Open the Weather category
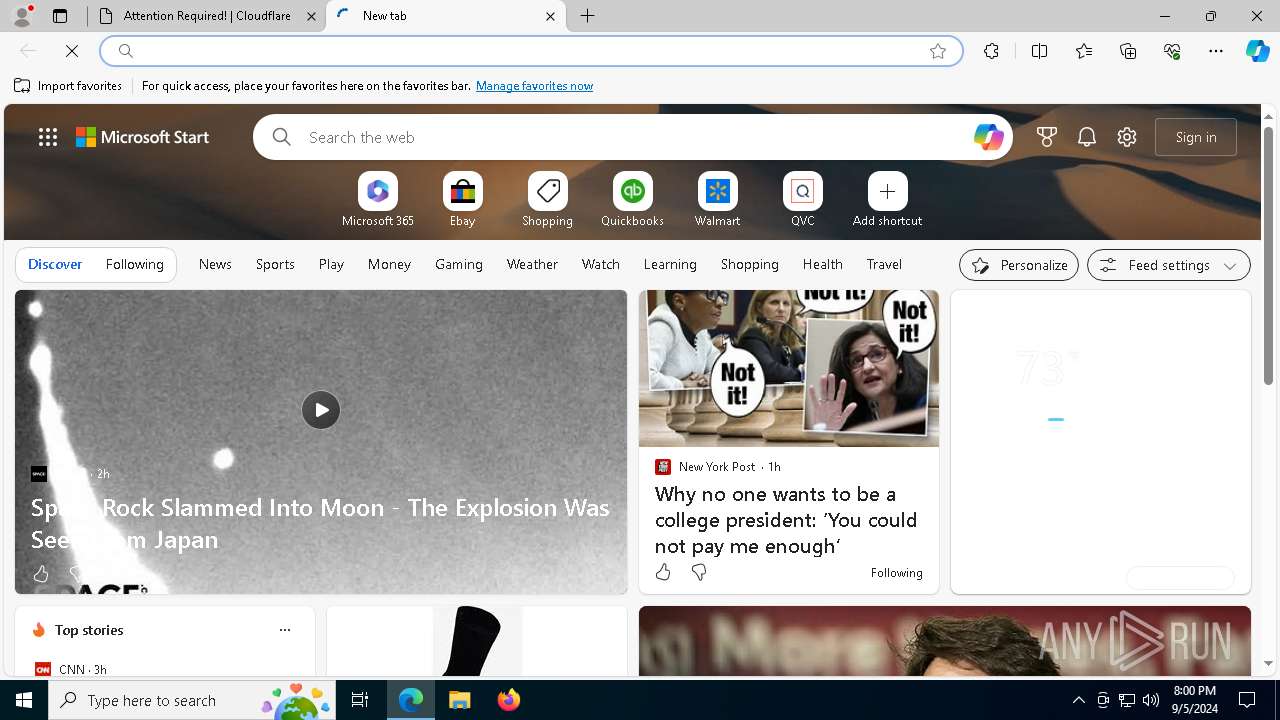The image size is (1280, 720). tap(532, 265)
